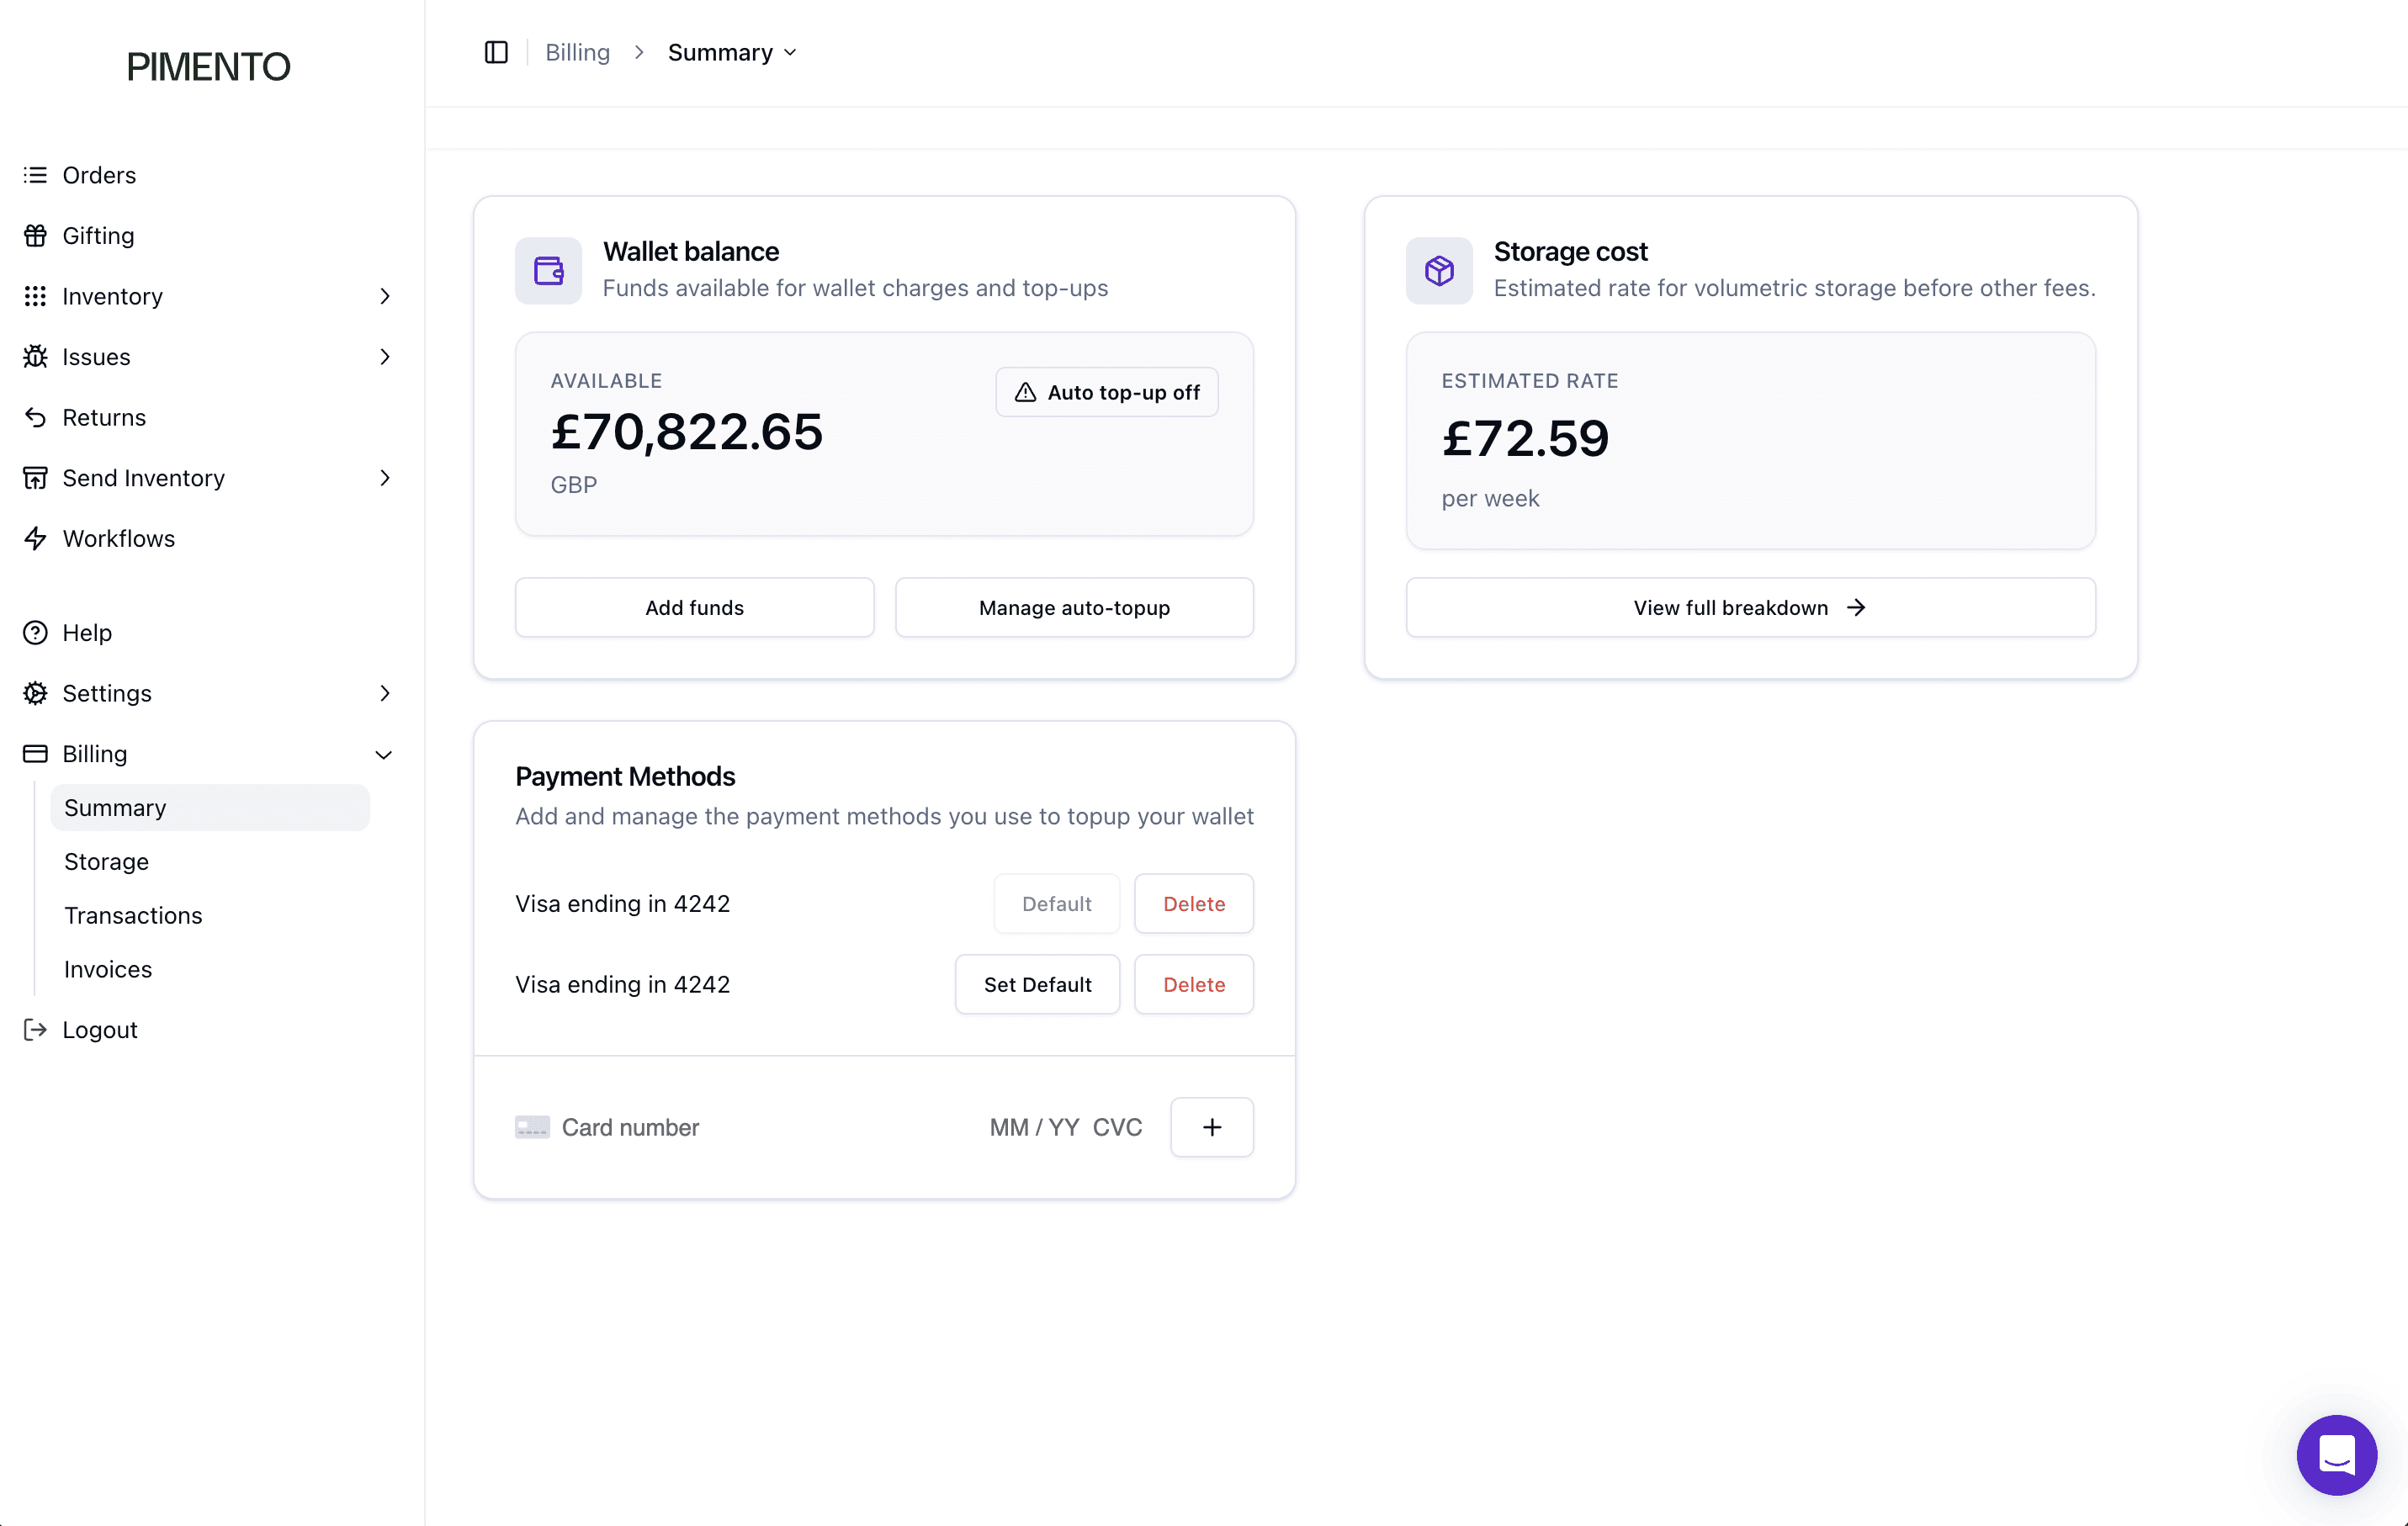
Task: Click the Add funds button
Action: coord(694,607)
